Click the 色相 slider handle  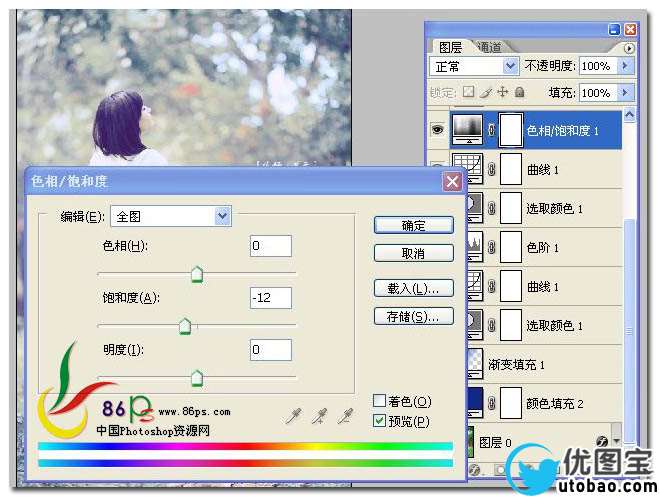[x=197, y=274]
